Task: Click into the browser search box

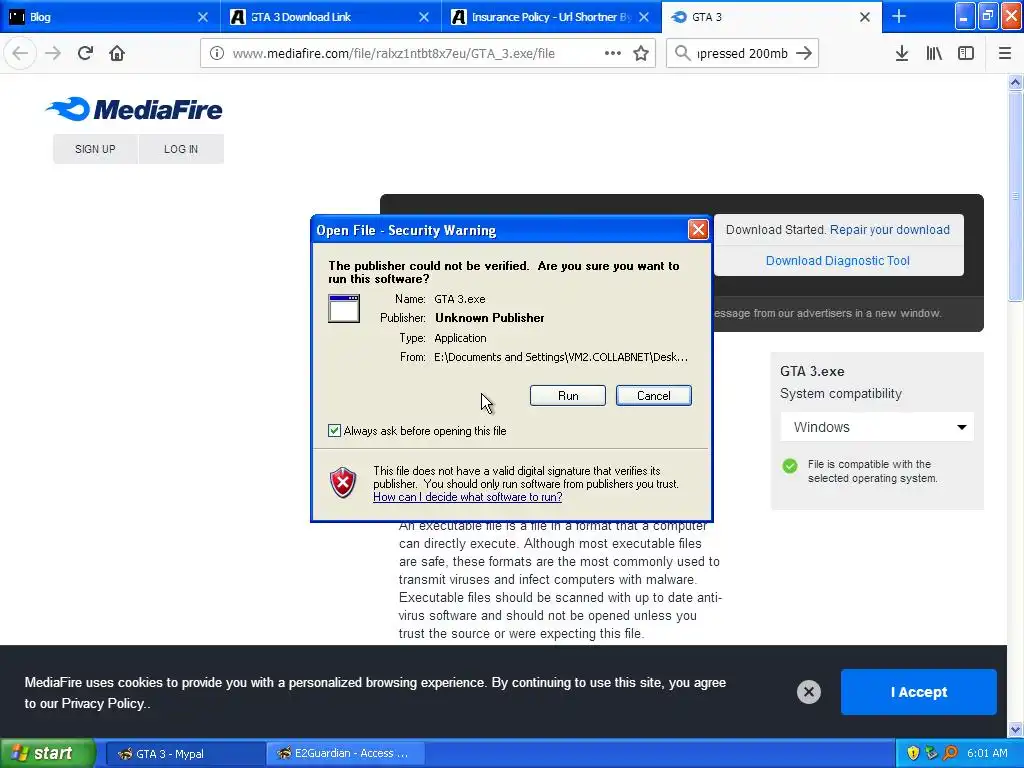Action: click(743, 54)
